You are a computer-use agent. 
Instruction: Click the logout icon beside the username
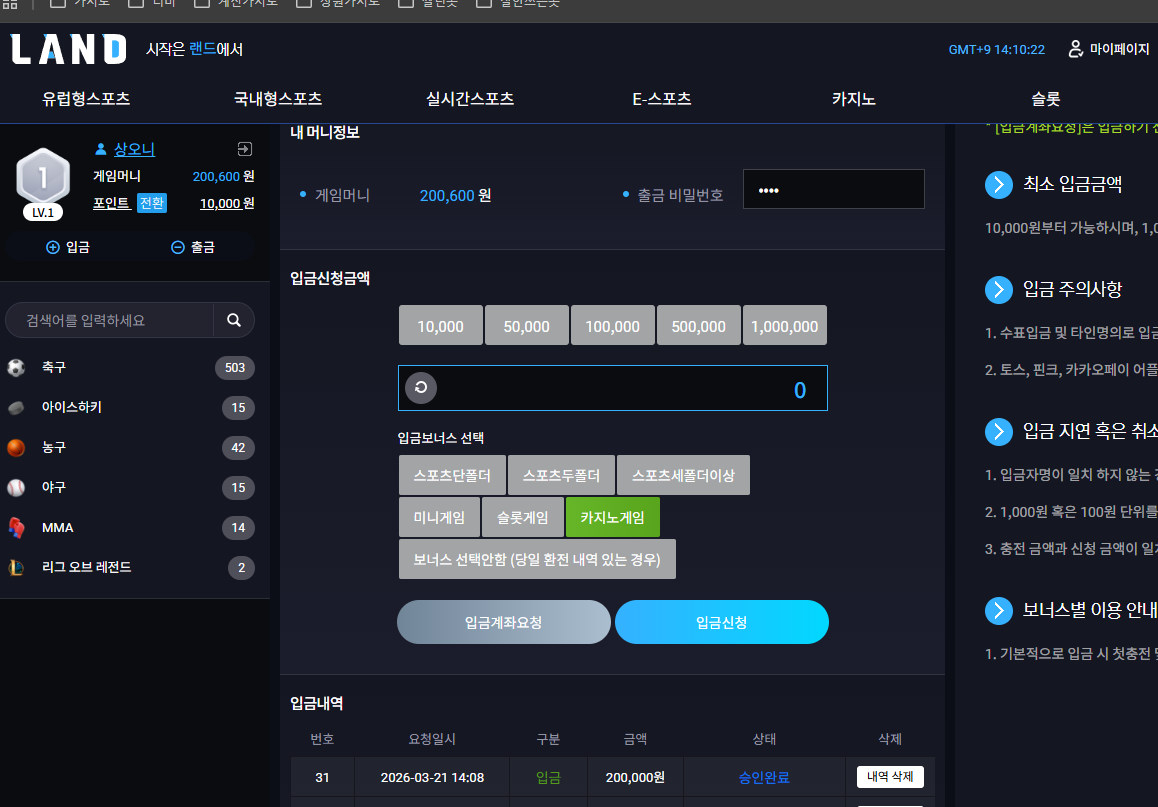pyautogui.click(x=244, y=149)
